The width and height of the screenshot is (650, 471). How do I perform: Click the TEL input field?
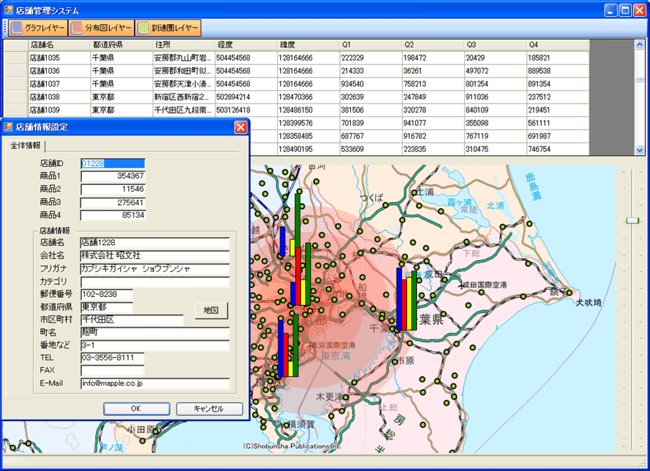click(112, 357)
